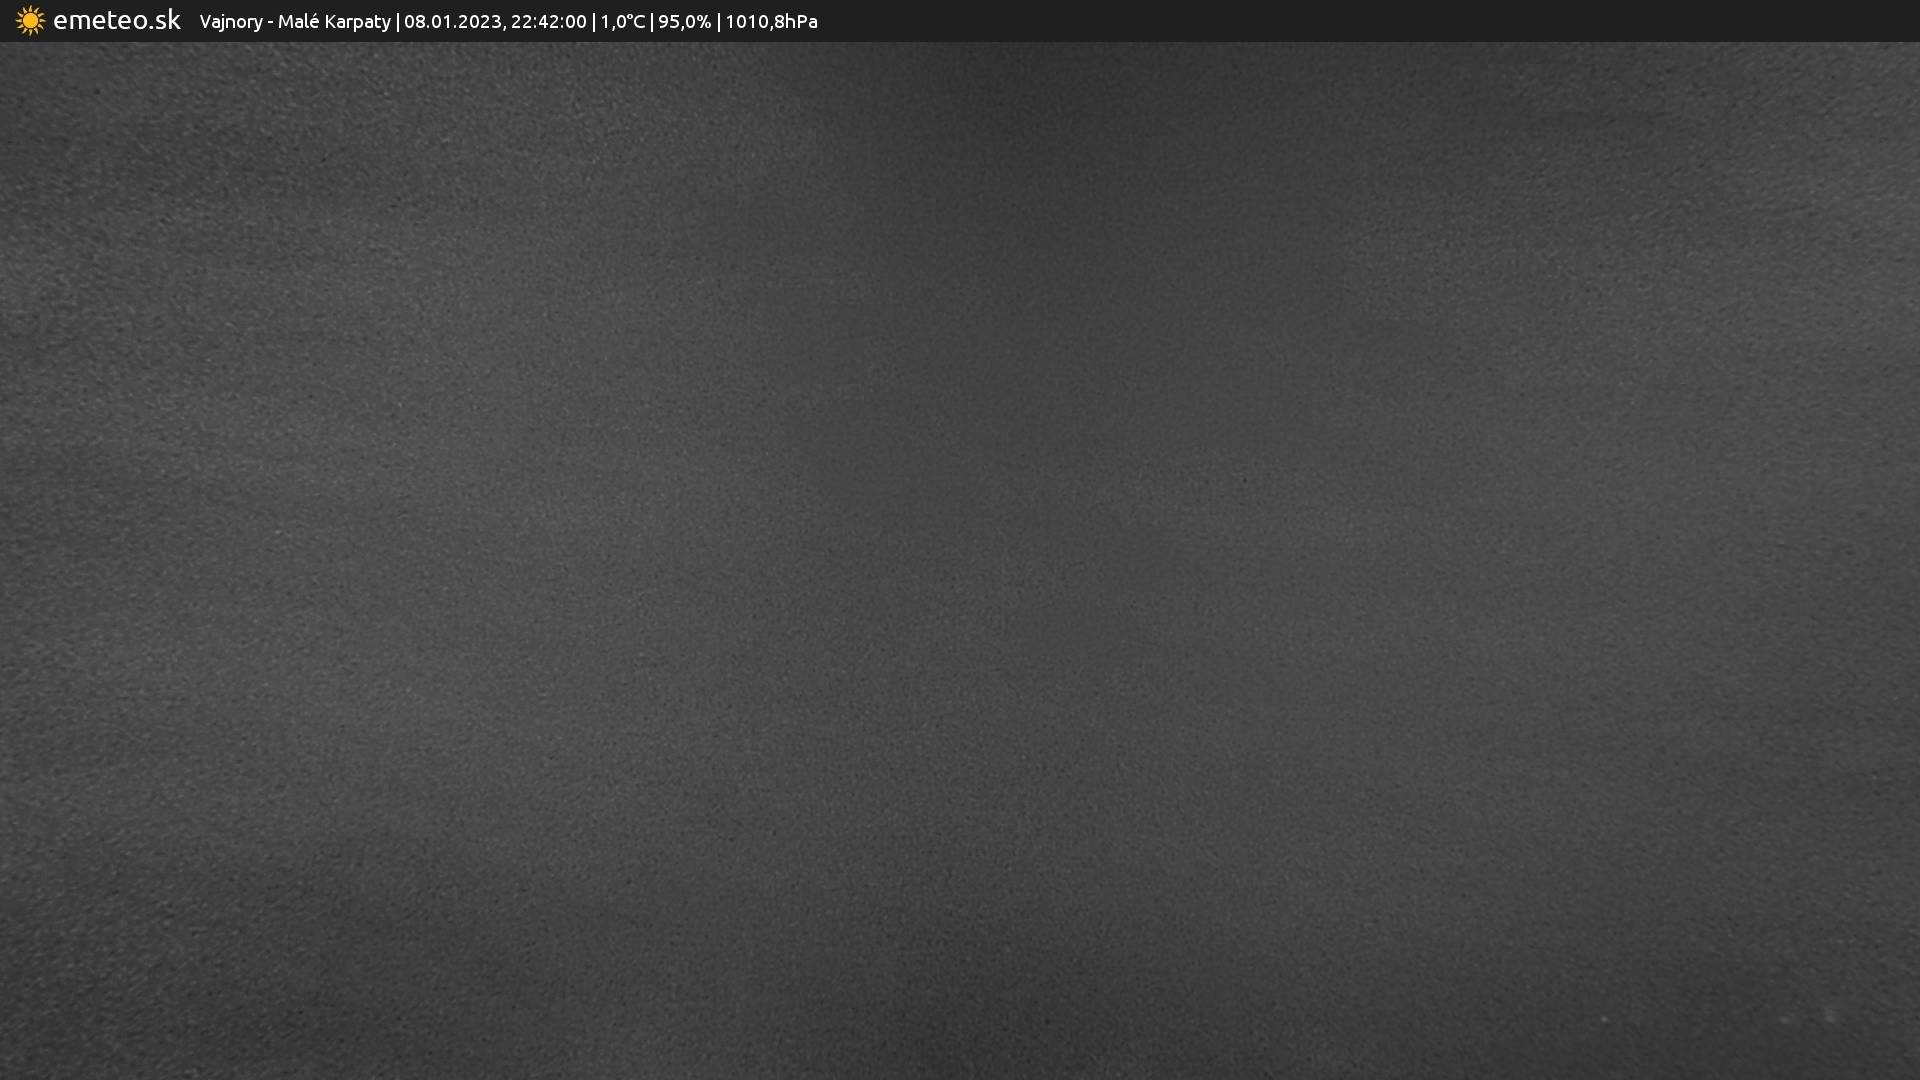The height and width of the screenshot is (1080, 1920).
Task: Click the separator between temperature and humidity
Action: pyautogui.click(x=652, y=22)
